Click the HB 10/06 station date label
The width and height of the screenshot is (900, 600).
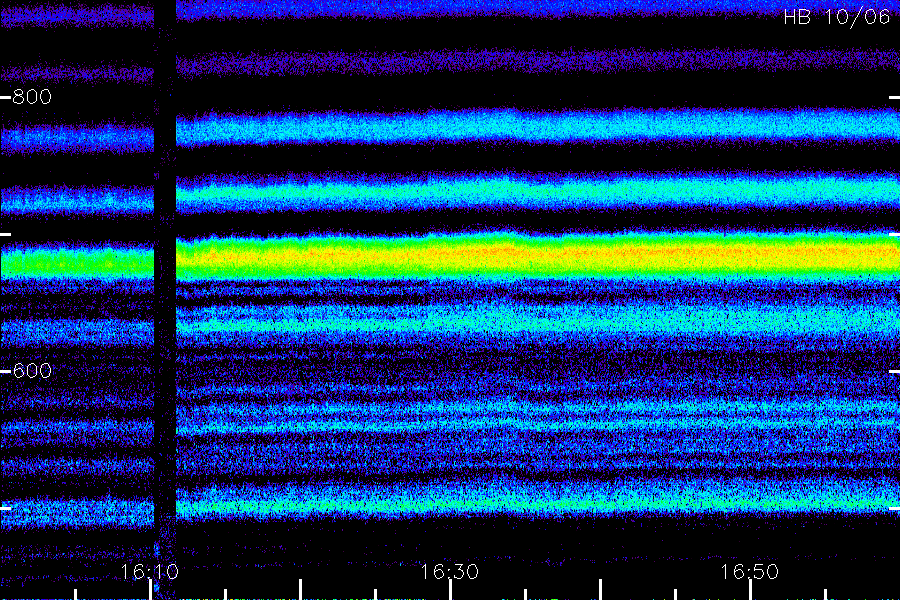pos(836,17)
